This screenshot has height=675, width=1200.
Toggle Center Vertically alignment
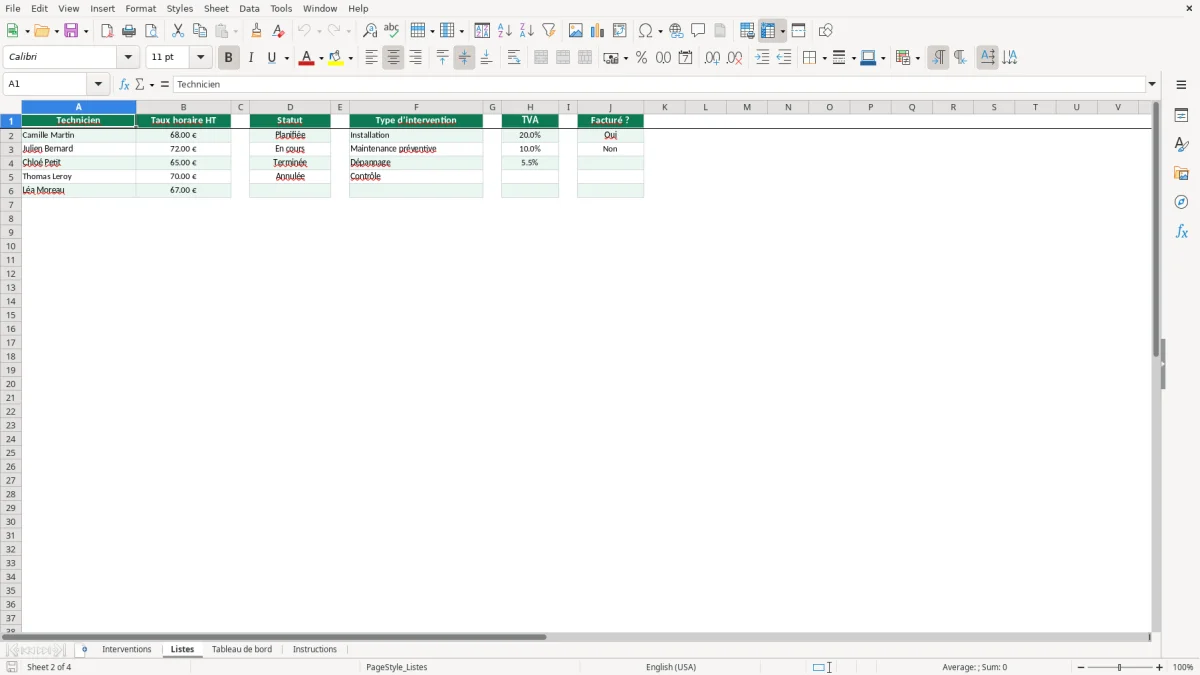point(465,58)
